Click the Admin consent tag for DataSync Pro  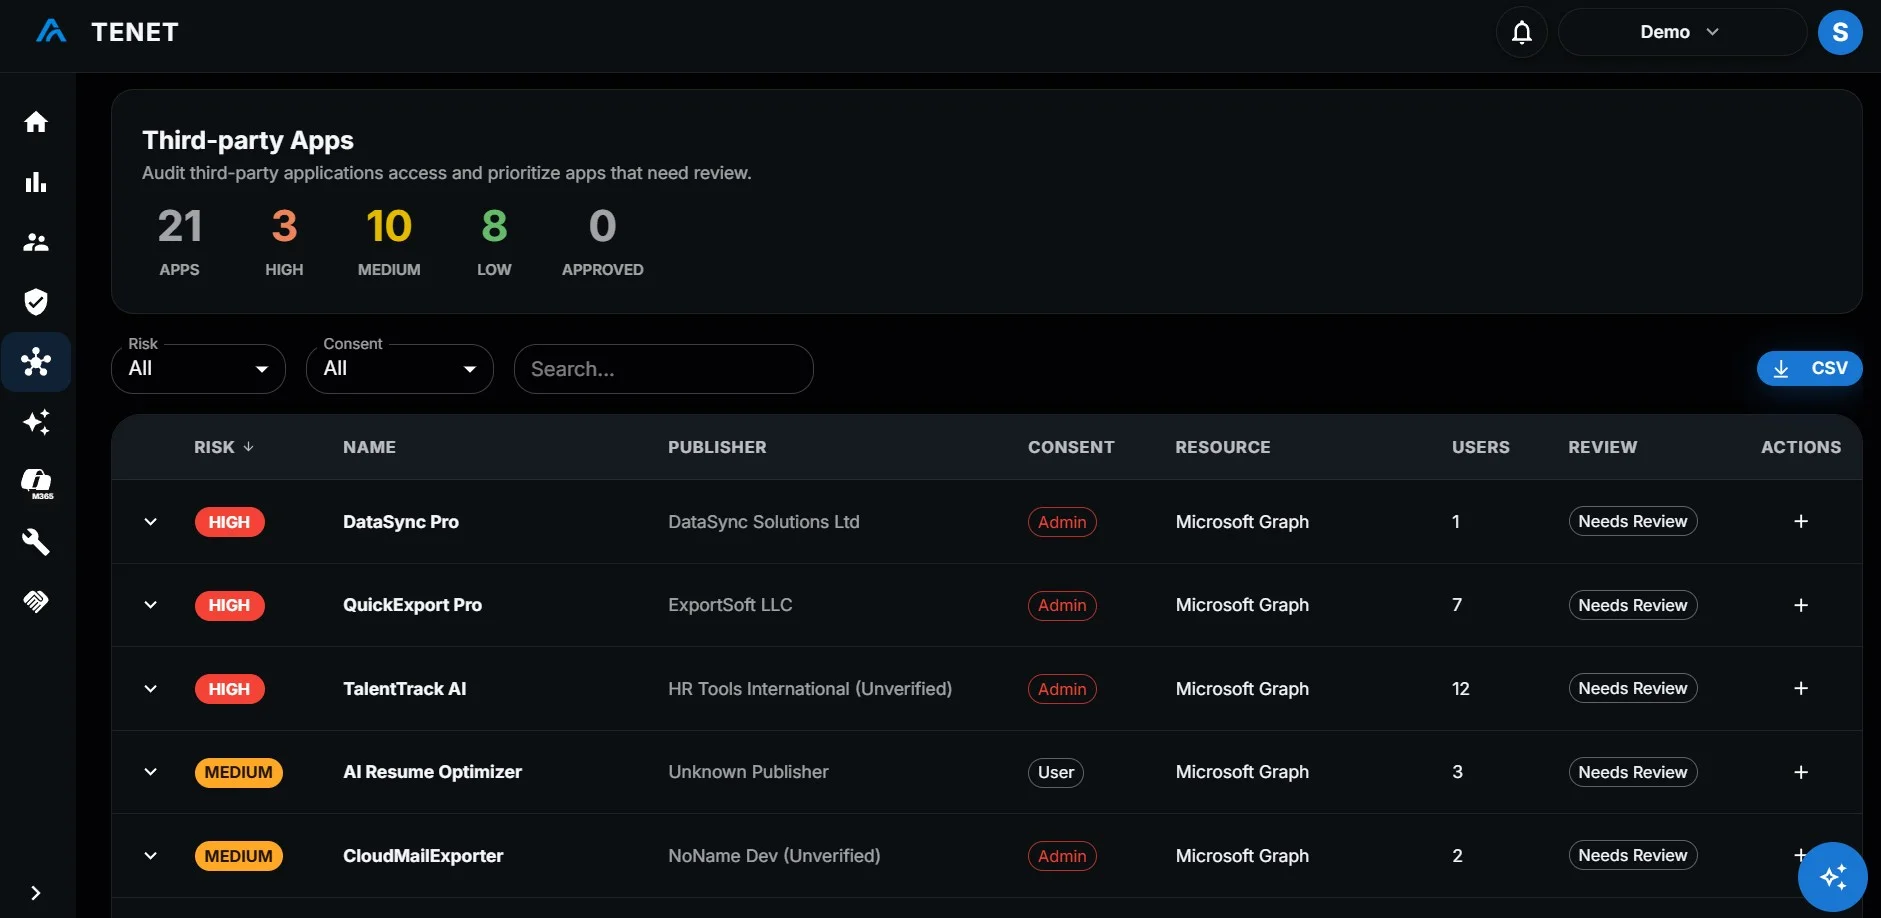click(x=1062, y=522)
